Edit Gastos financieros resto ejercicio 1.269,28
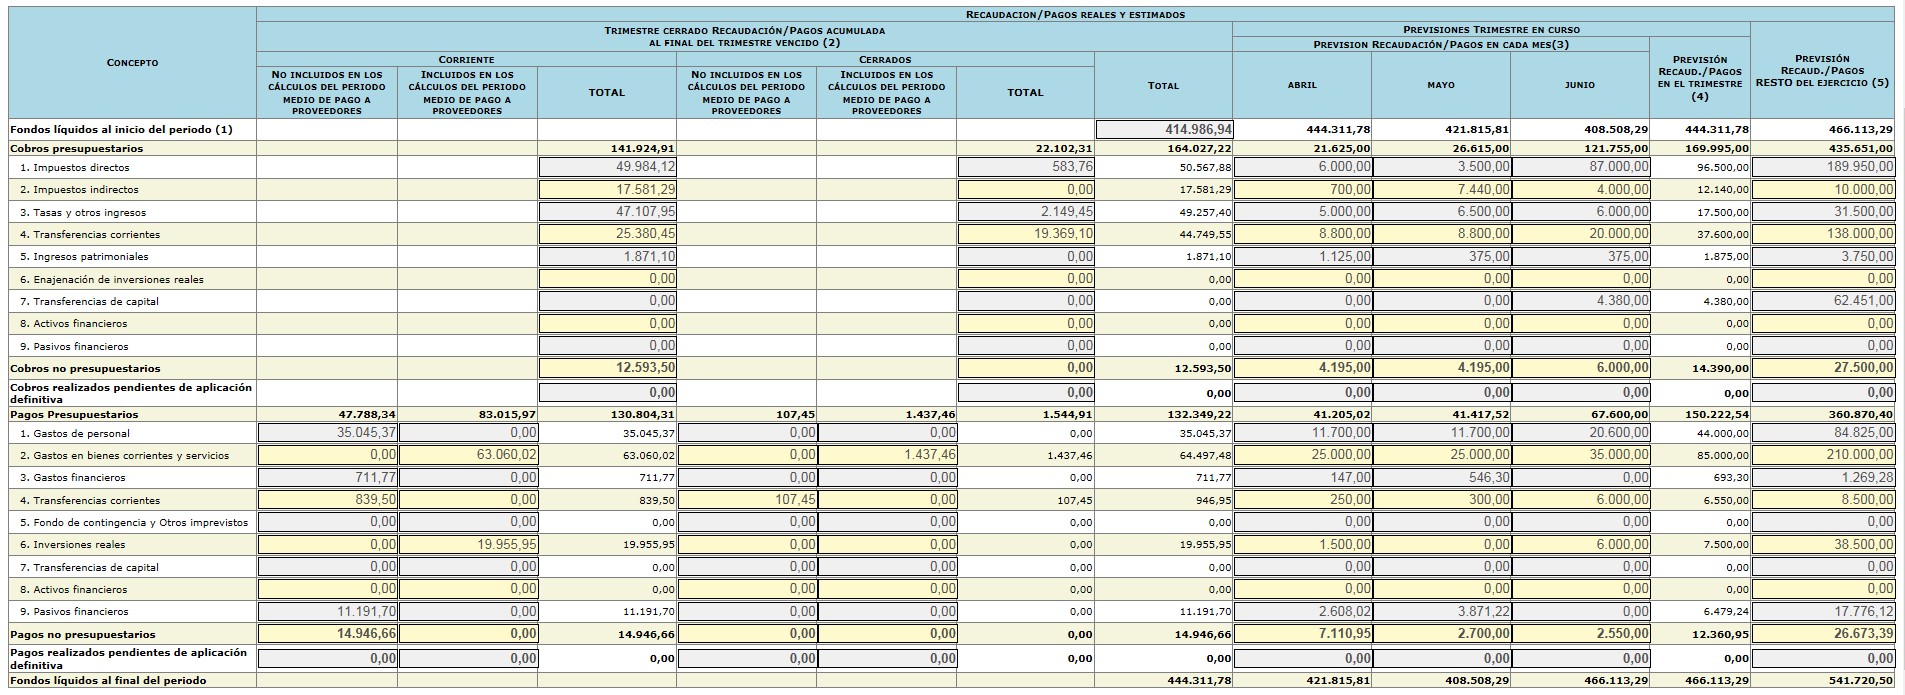This screenshot has width=1905, height=695. click(x=1824, y=477)
